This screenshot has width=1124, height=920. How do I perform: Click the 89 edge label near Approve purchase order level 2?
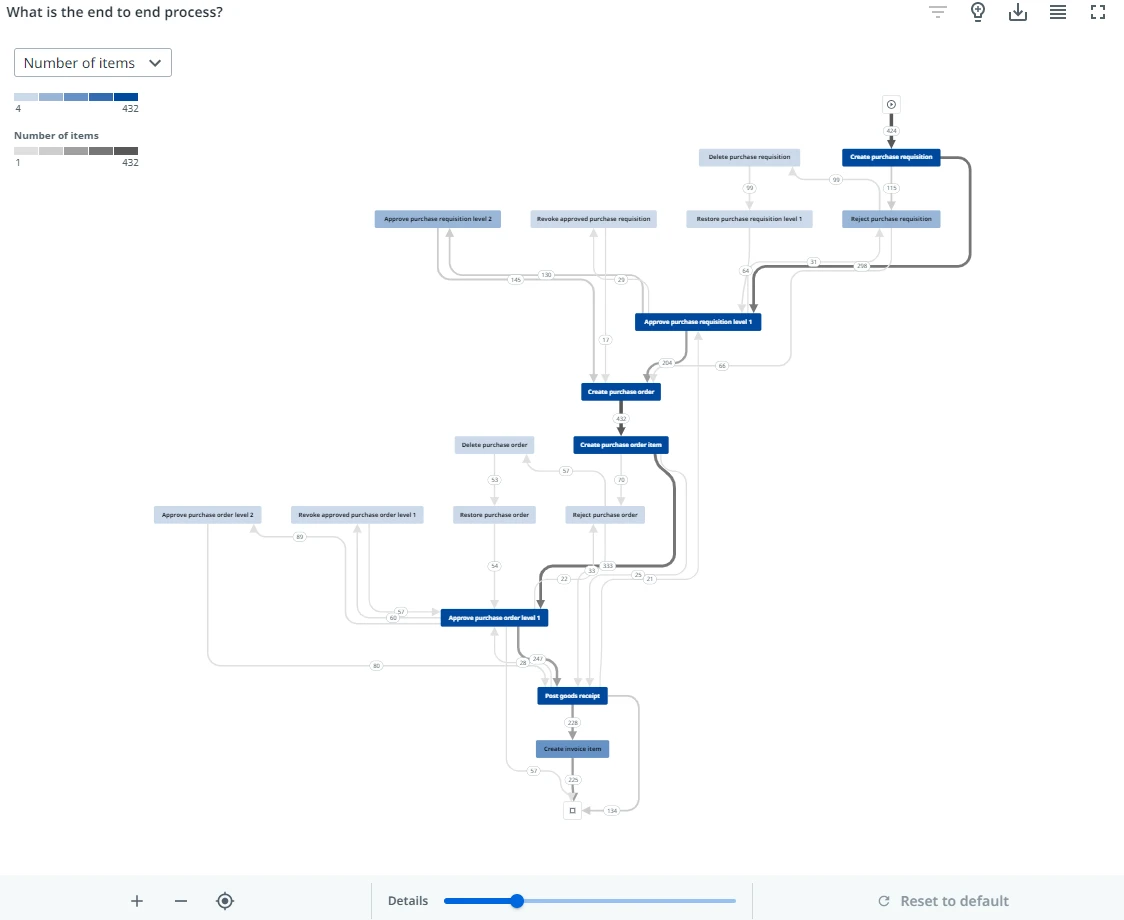pyautogui.click(x=300, y=536)
